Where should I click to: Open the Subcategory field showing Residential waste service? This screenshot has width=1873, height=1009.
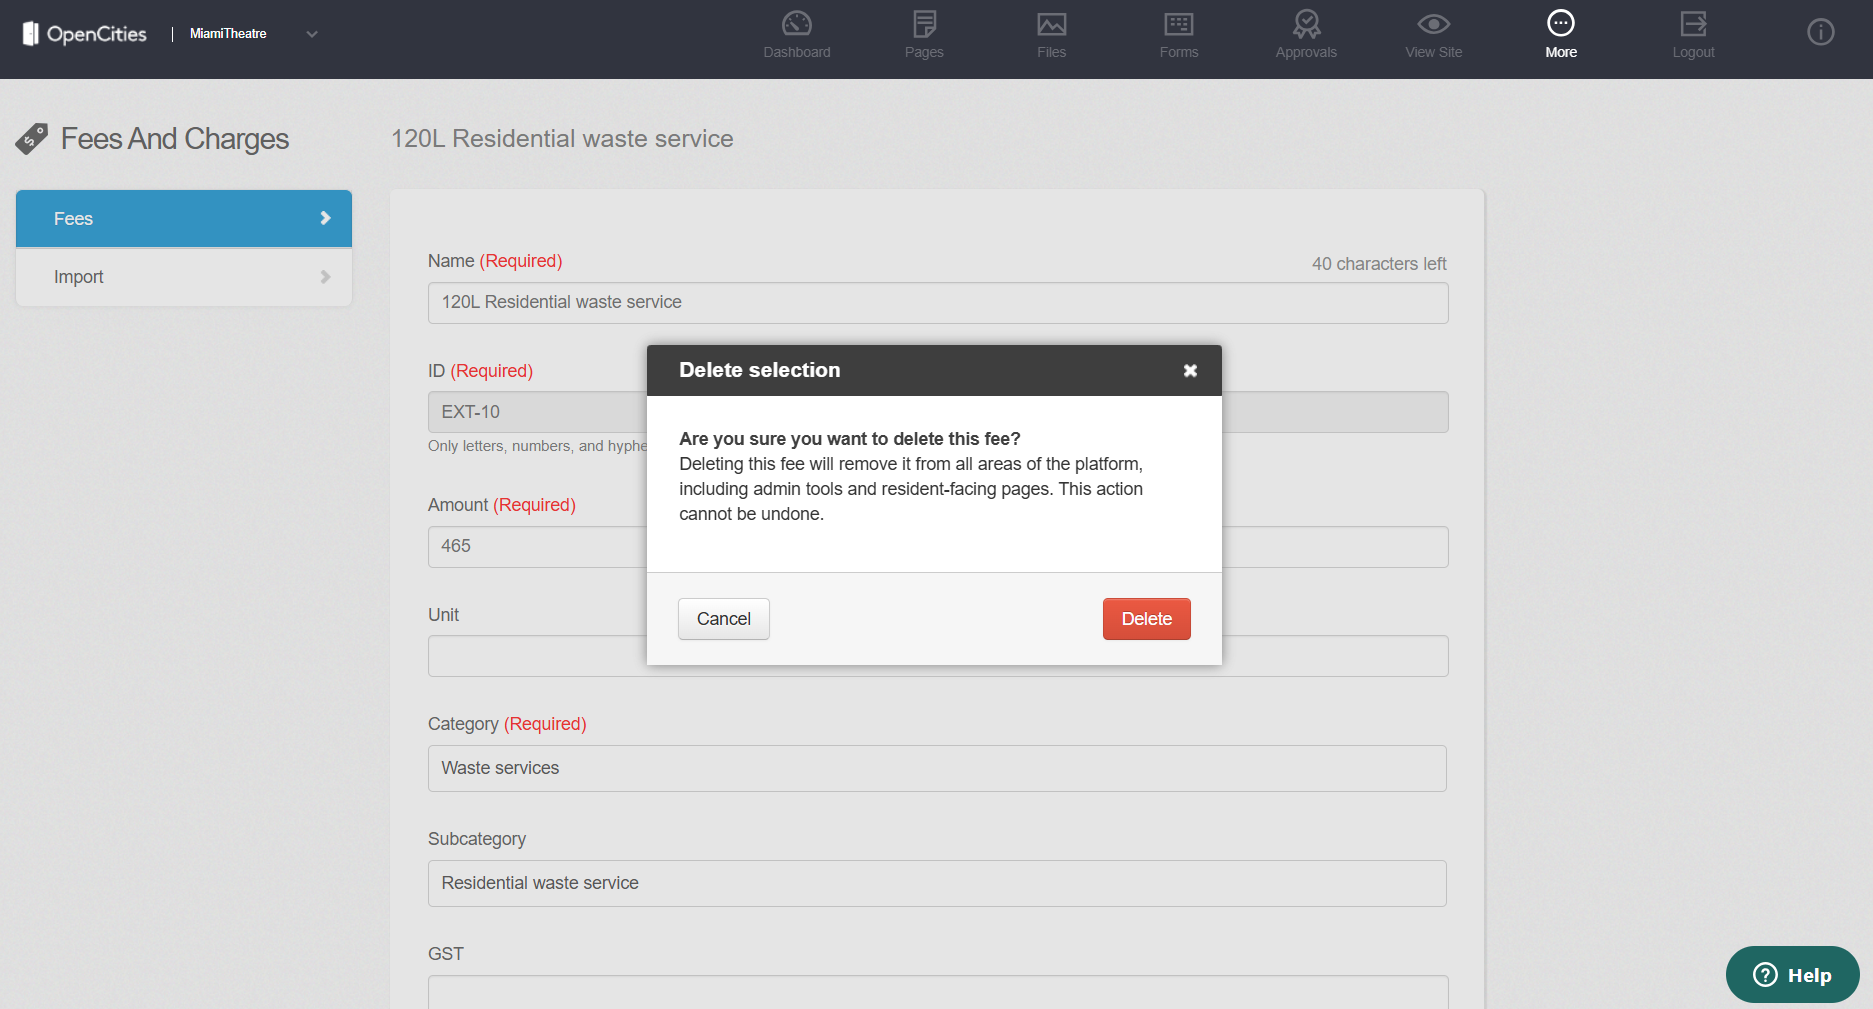937,883
